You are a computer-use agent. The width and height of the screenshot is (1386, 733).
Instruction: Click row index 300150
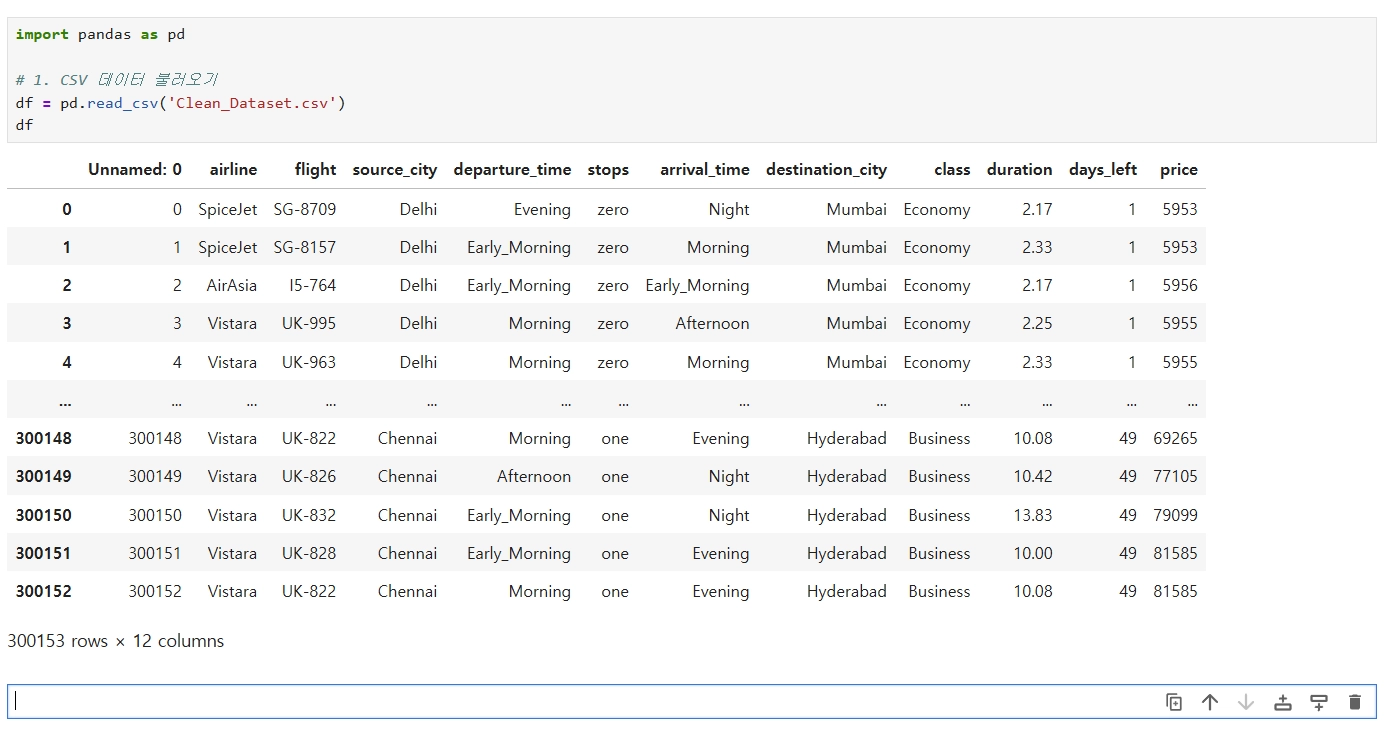43,516
